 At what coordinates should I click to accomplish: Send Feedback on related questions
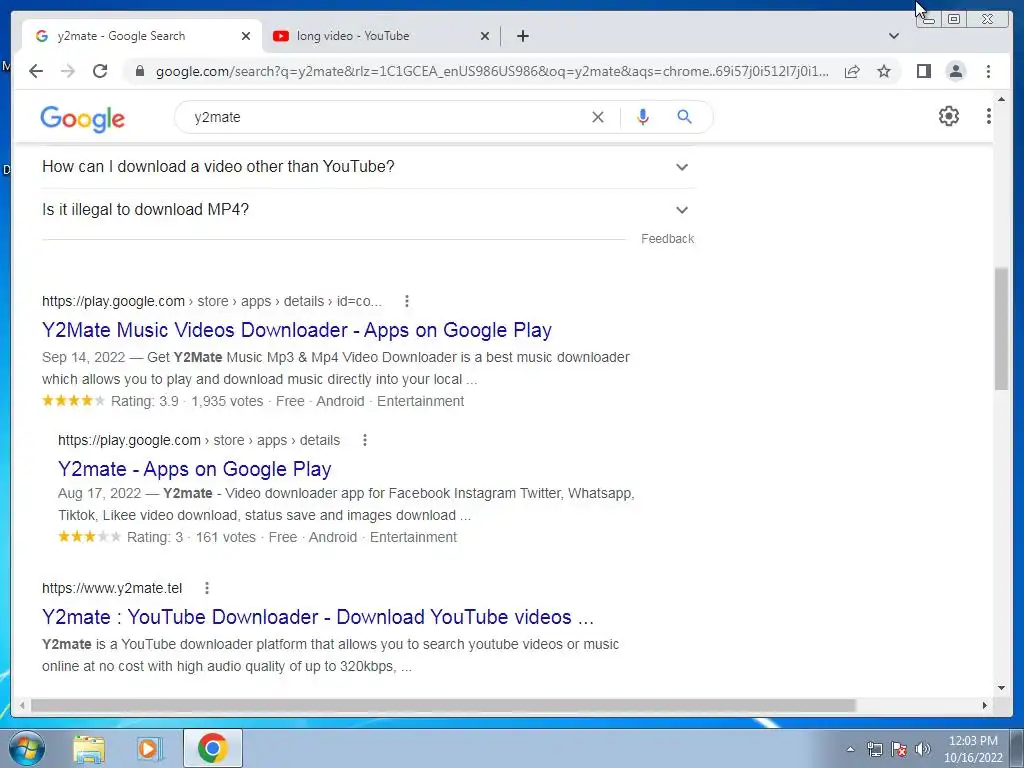click(667, 238)
